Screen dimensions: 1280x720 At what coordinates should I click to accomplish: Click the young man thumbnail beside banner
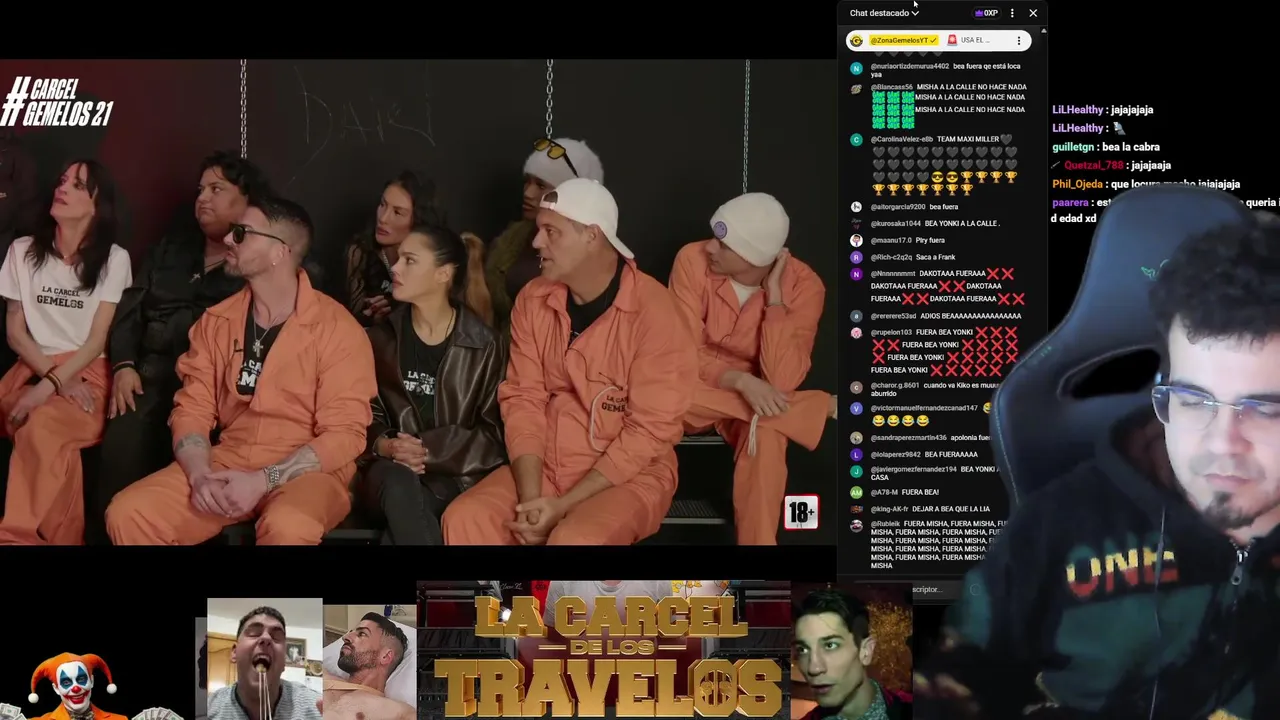pyautogui.click(x=851, y=651)
